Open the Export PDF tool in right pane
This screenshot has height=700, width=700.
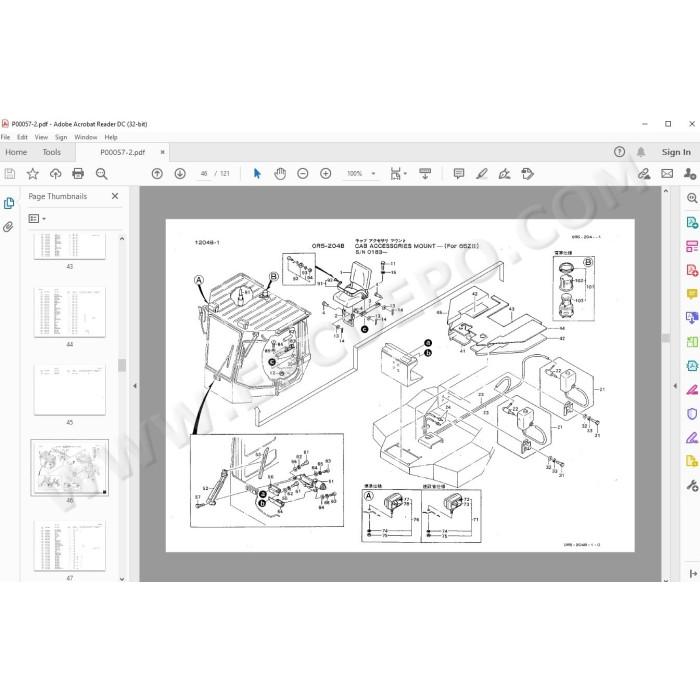coord(692,222)
